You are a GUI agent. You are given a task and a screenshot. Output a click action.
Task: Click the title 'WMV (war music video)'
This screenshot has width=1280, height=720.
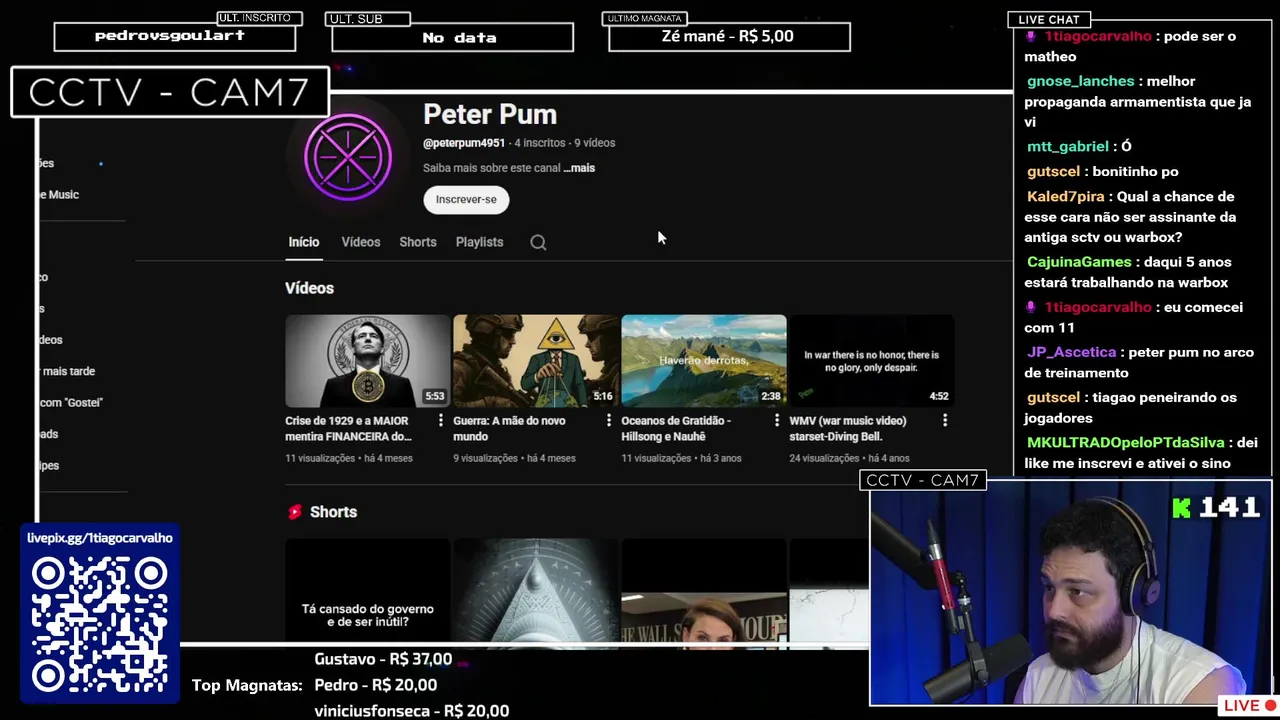pos(848,428)
